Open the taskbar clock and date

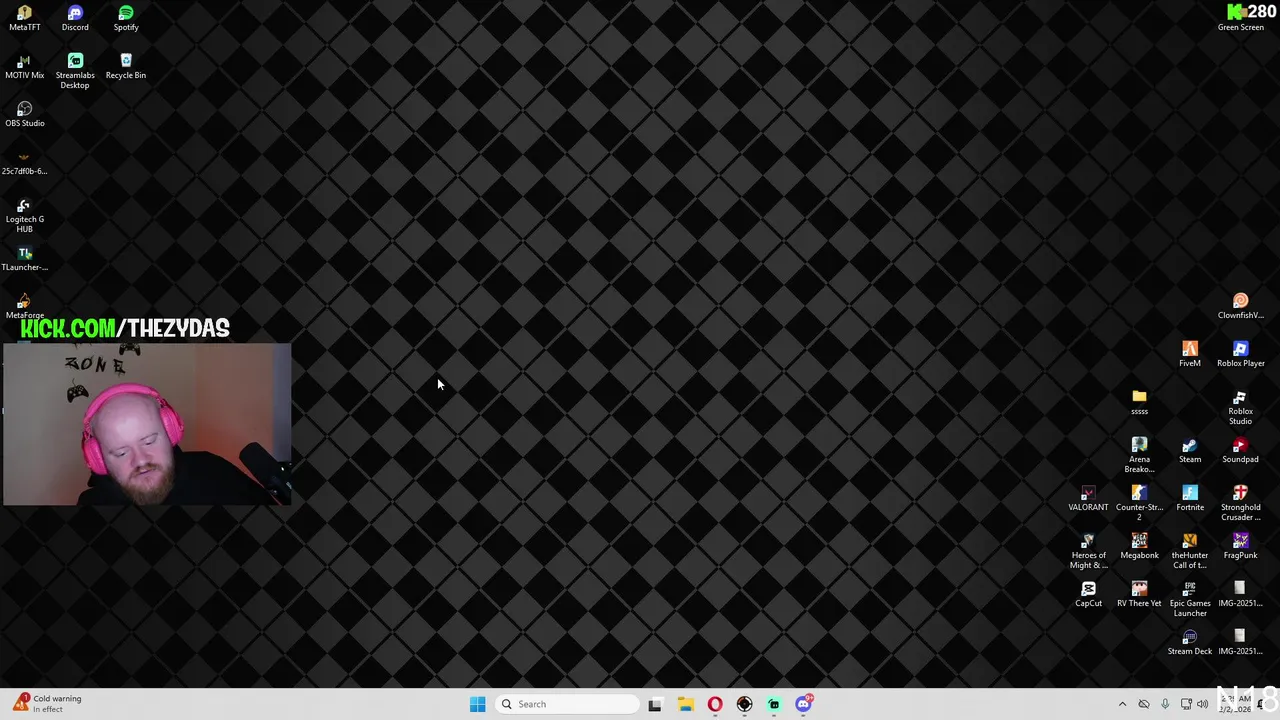coord(1236,704)
